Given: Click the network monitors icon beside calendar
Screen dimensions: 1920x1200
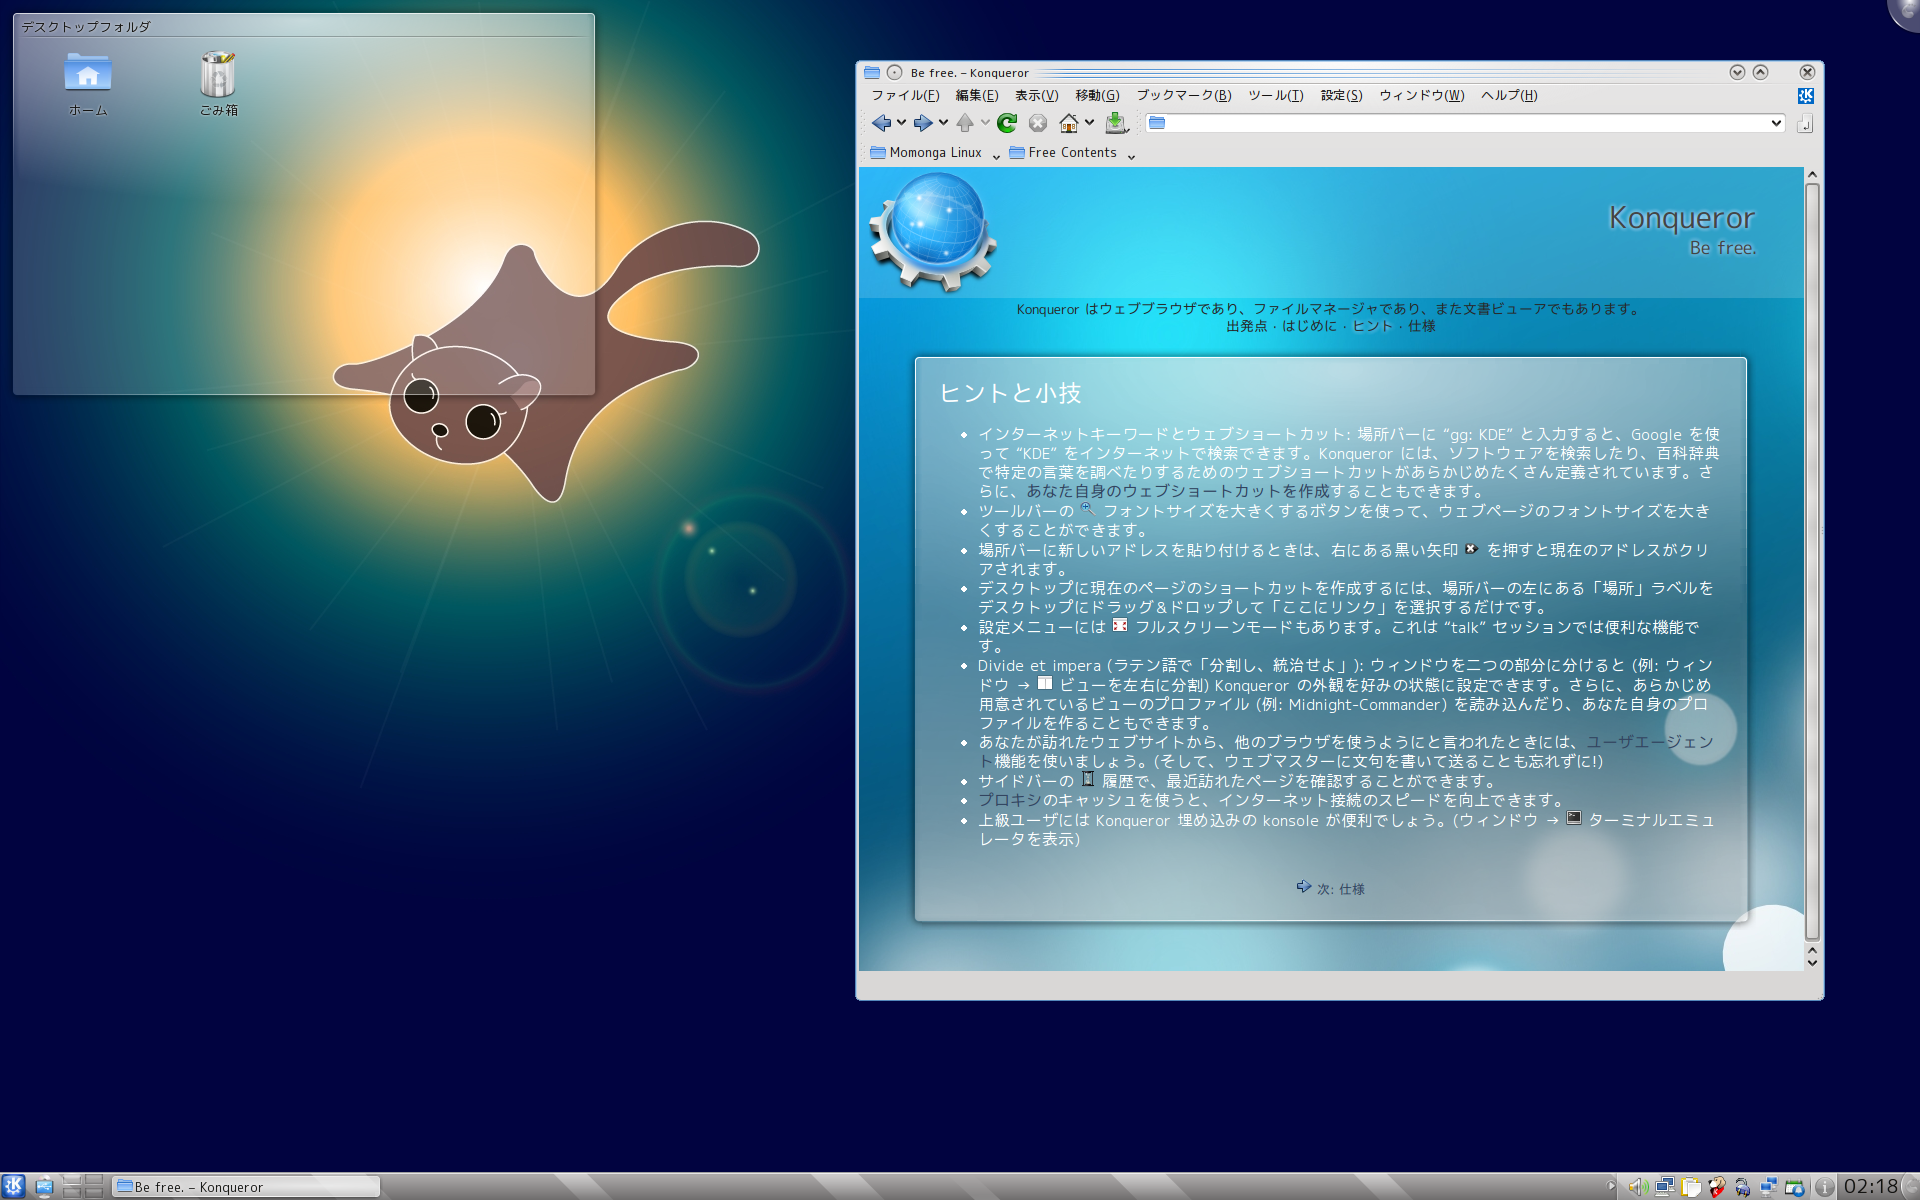Looking at the screenshot, I should 1769,1187.
